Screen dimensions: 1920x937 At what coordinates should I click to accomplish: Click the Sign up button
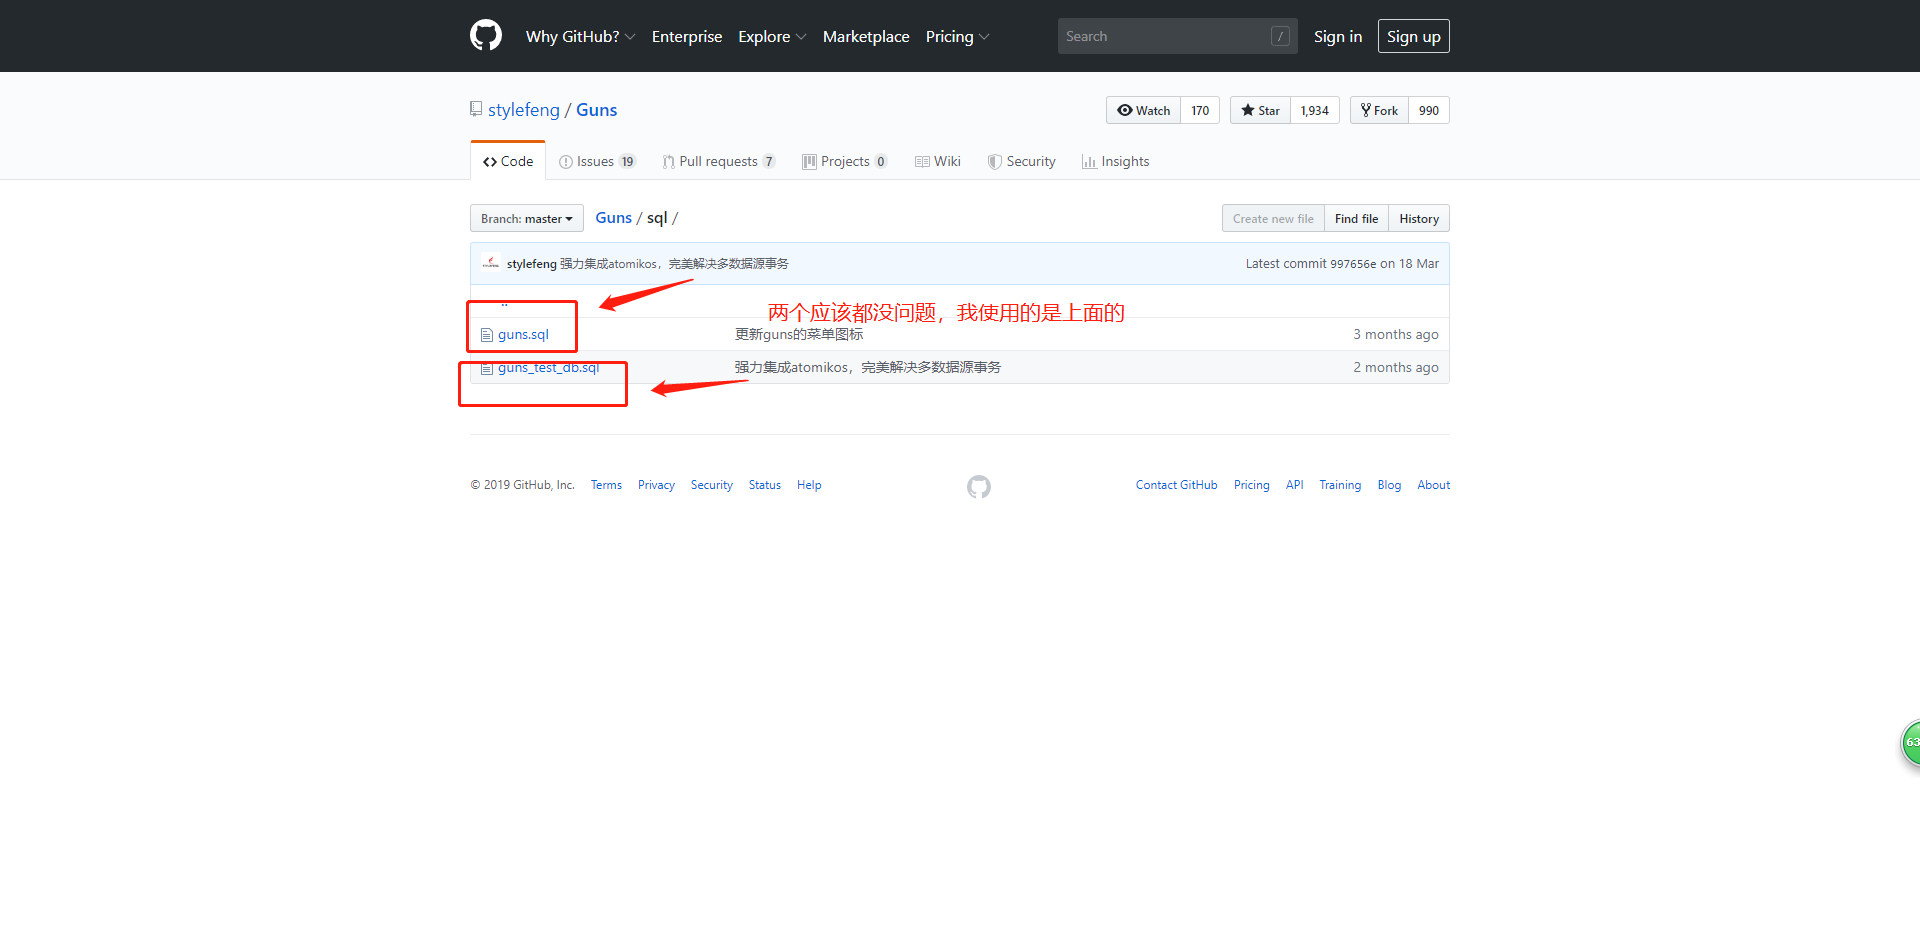click(x=1413, y=36)
